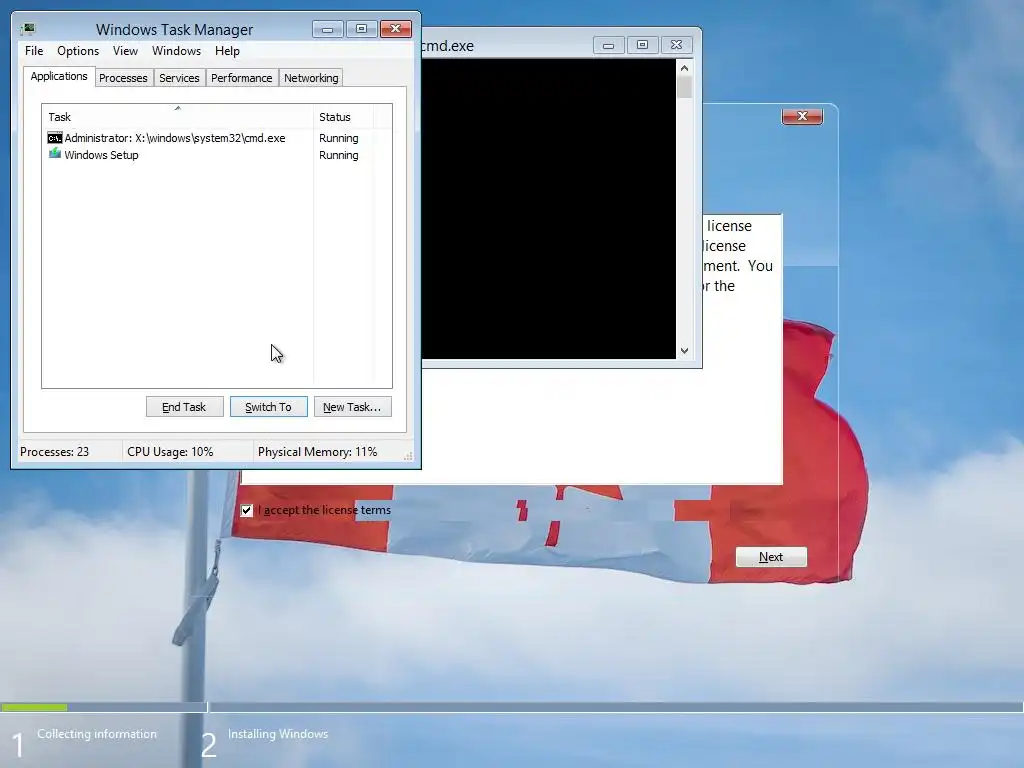Switch to the Performance tab
This screenshot has width=1024, height=768.
pos(242,78)
